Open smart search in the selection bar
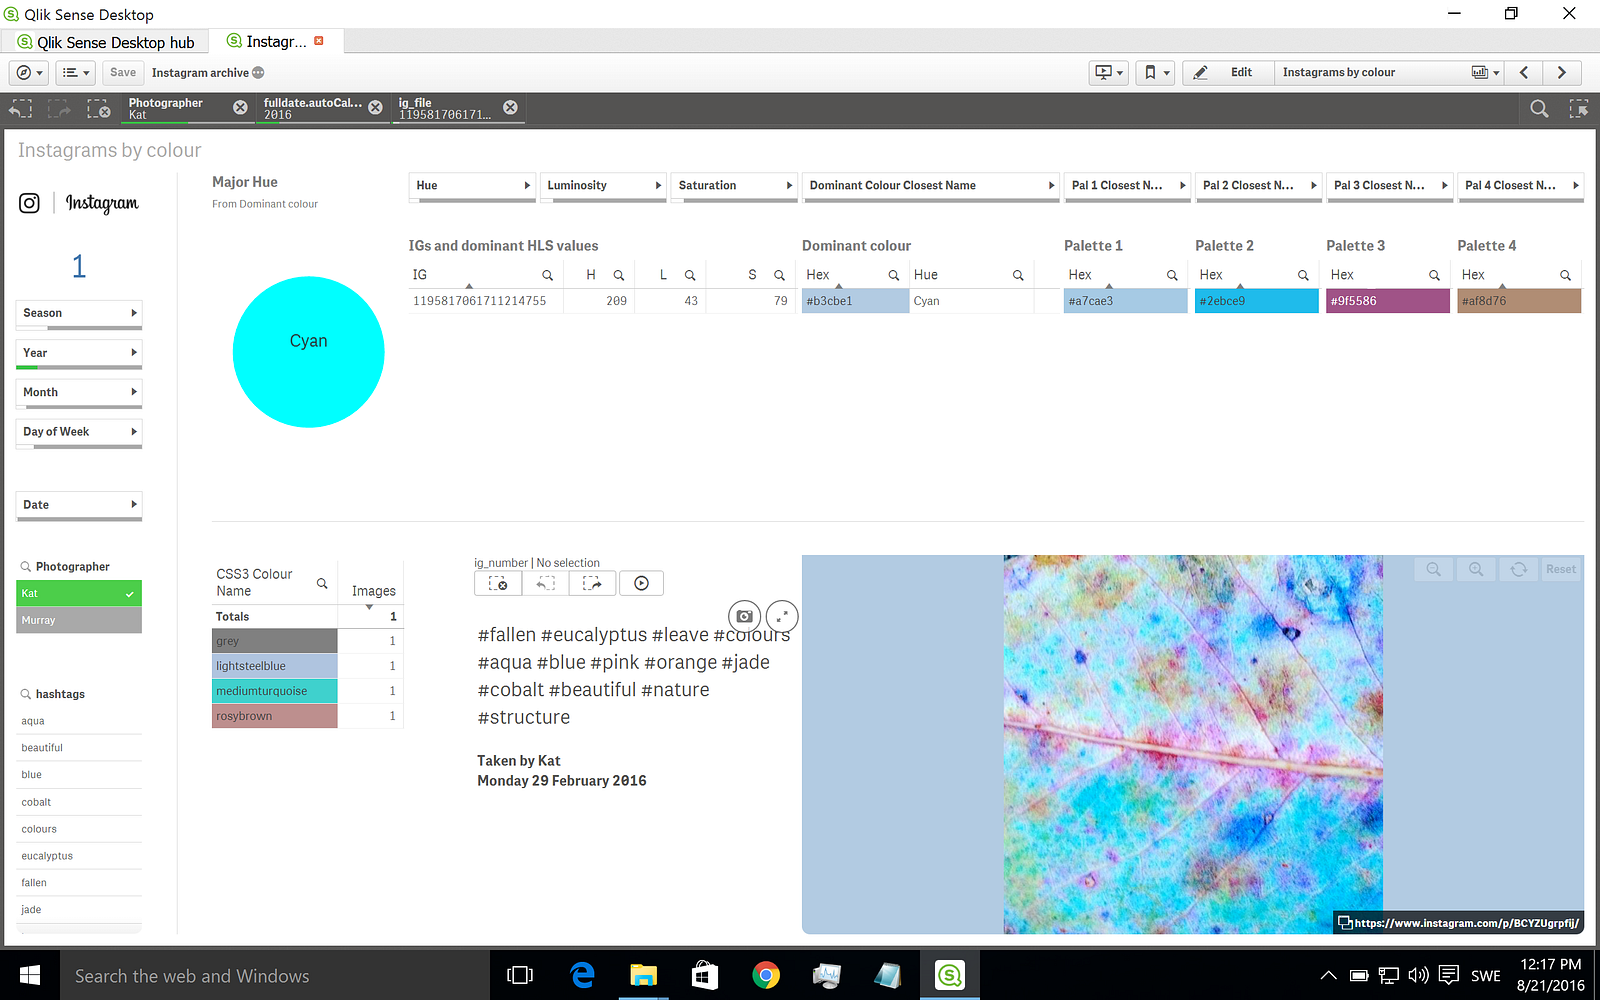This screenshot has height=1000, width=1600. pyautogui.click(x=1539, y=109)
